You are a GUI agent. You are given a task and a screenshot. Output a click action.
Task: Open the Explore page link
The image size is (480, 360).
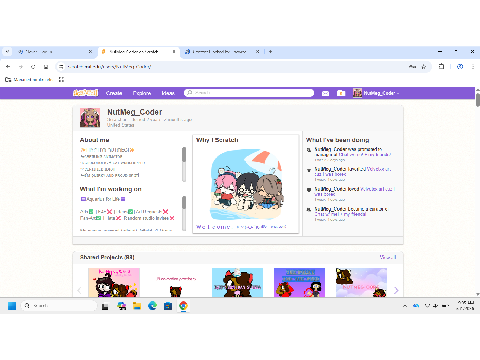[142, 93]
